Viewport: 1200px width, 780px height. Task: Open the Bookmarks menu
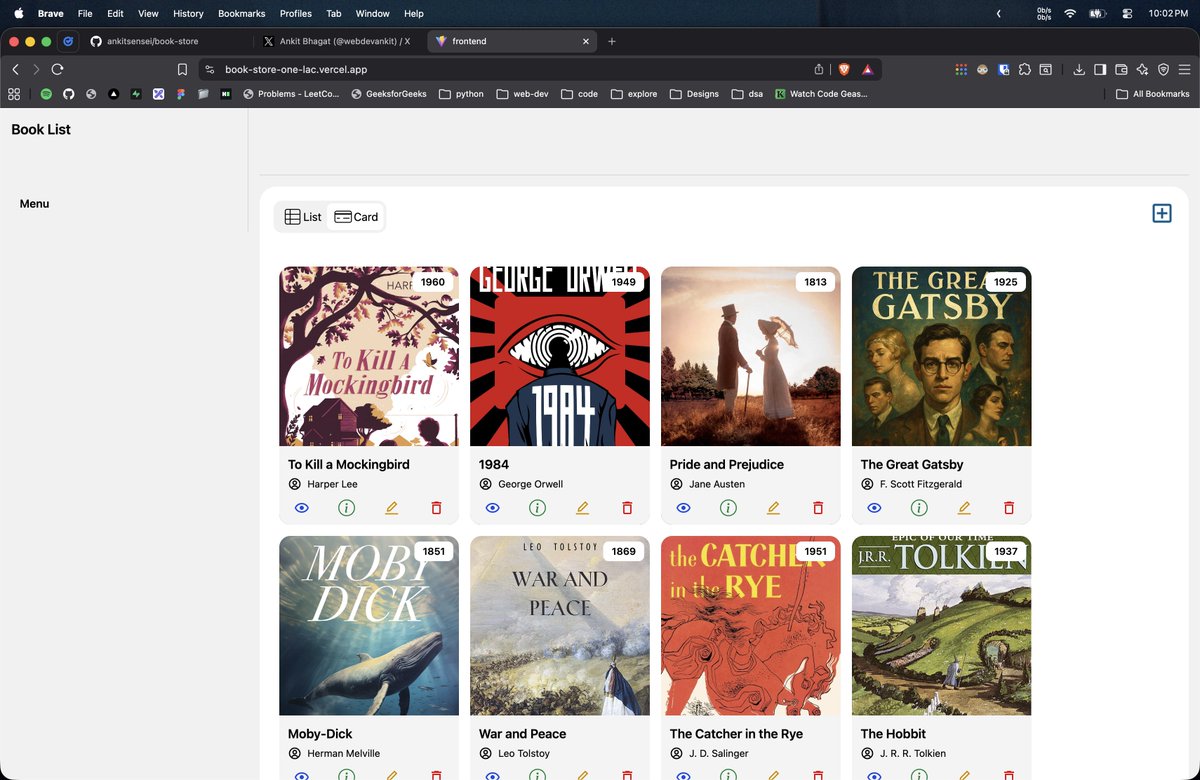coord(241,14)
